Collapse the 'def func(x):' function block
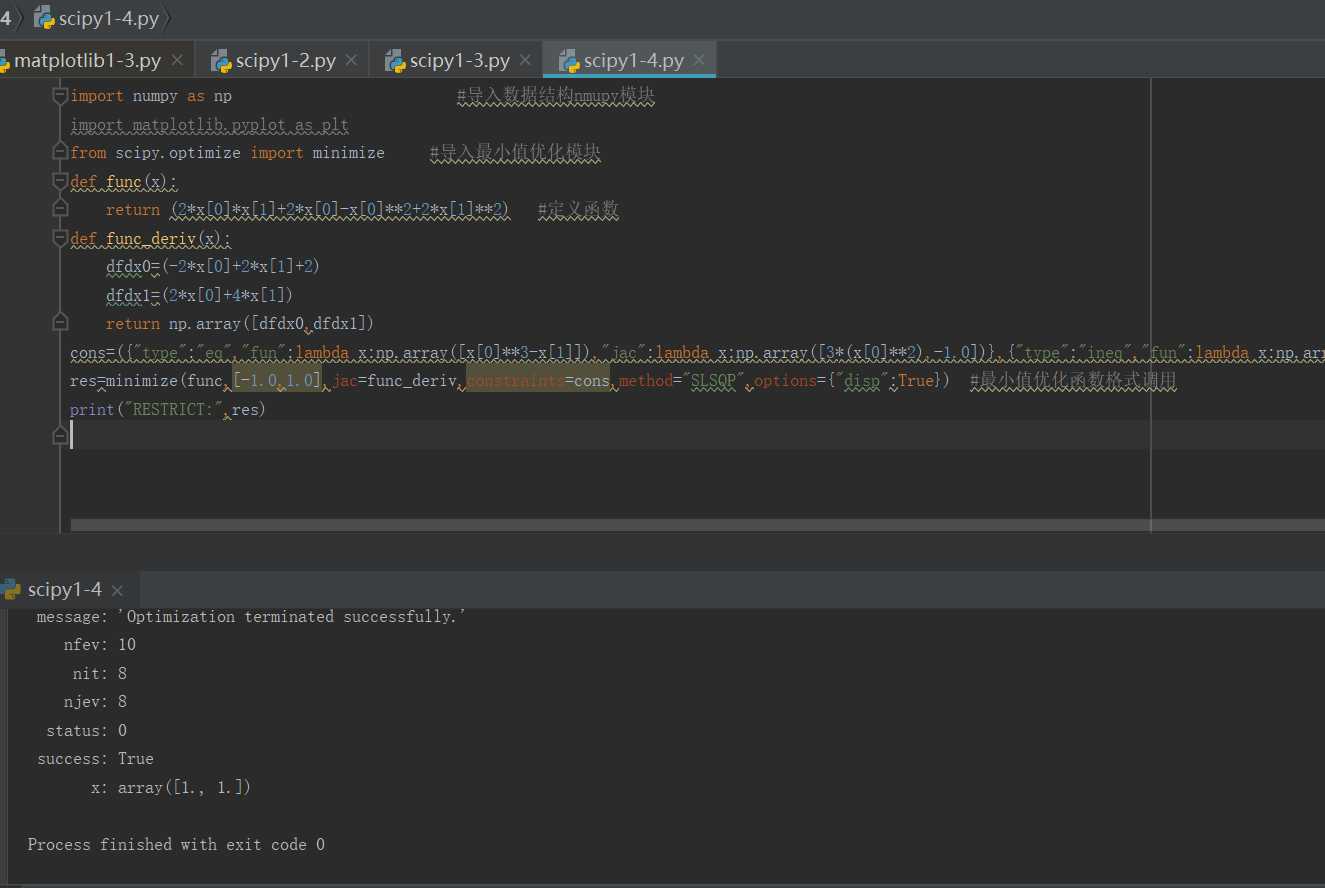The image size is (1325, 888). coord(59,181)
